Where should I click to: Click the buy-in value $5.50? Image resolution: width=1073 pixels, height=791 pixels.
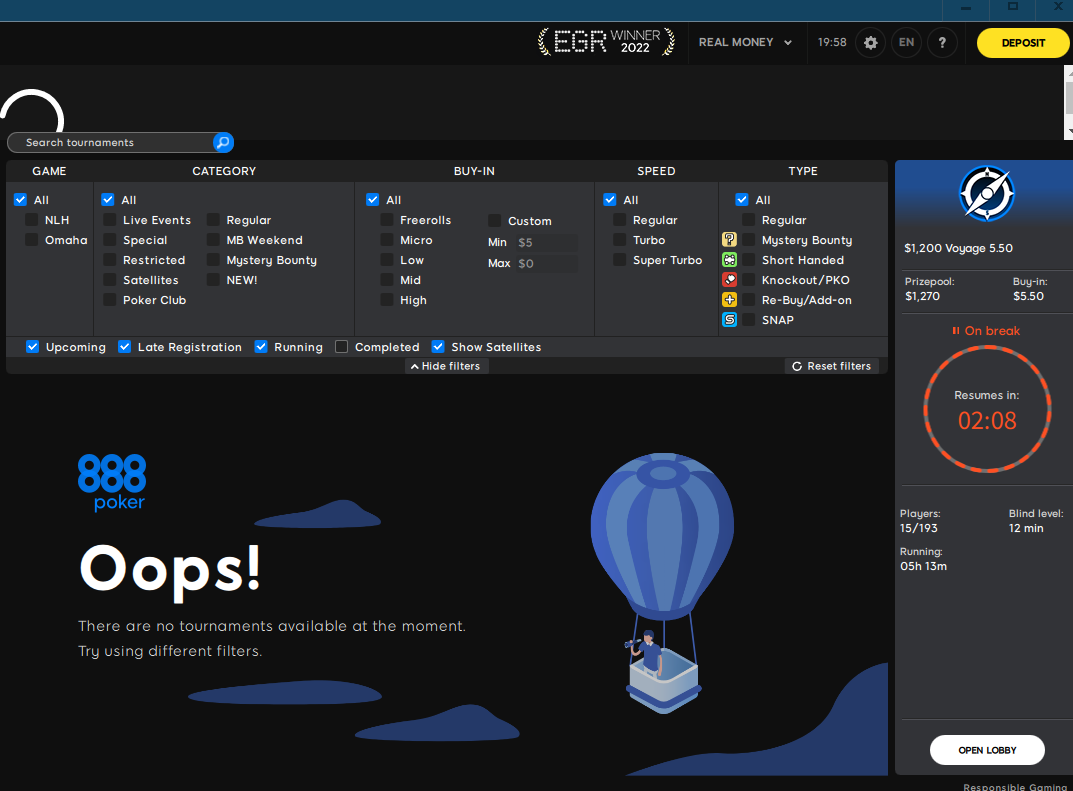pos(1029,296)
